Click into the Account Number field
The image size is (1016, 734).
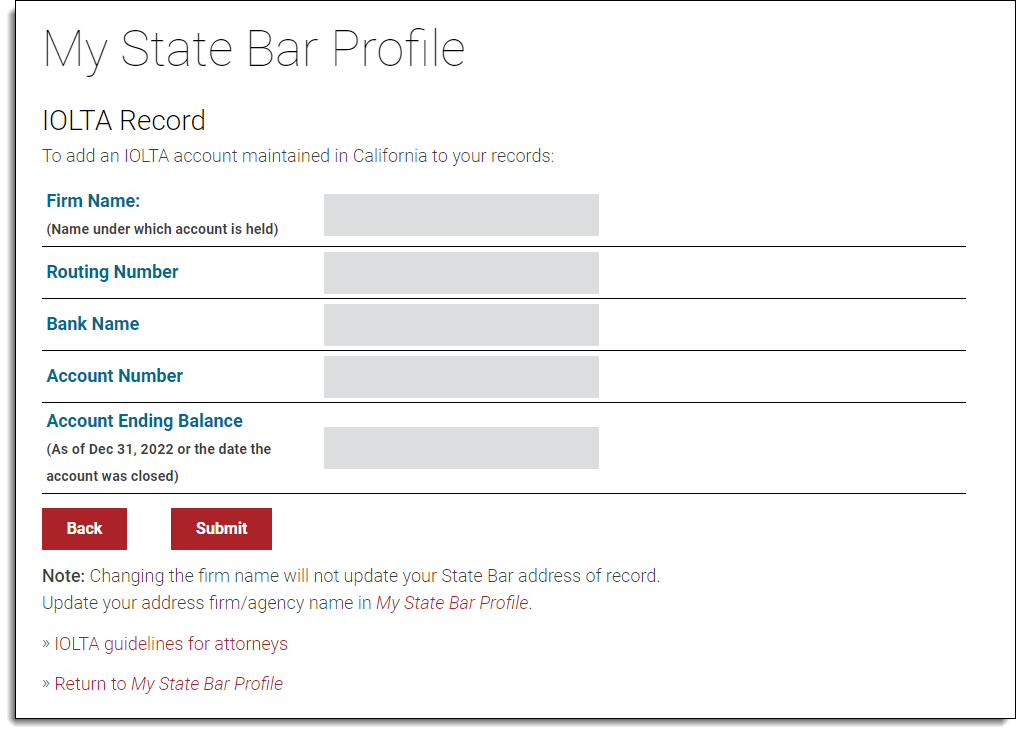point(461,376)
